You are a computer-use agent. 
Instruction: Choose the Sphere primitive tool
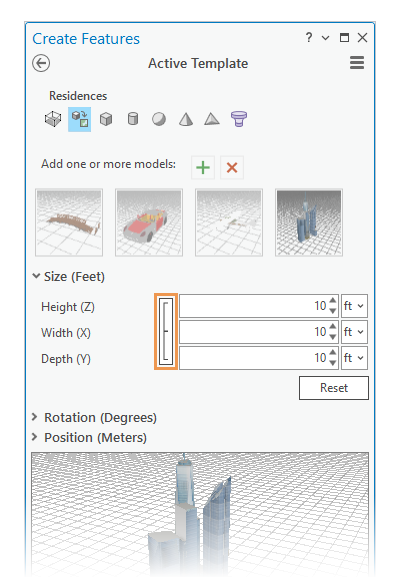159,119
